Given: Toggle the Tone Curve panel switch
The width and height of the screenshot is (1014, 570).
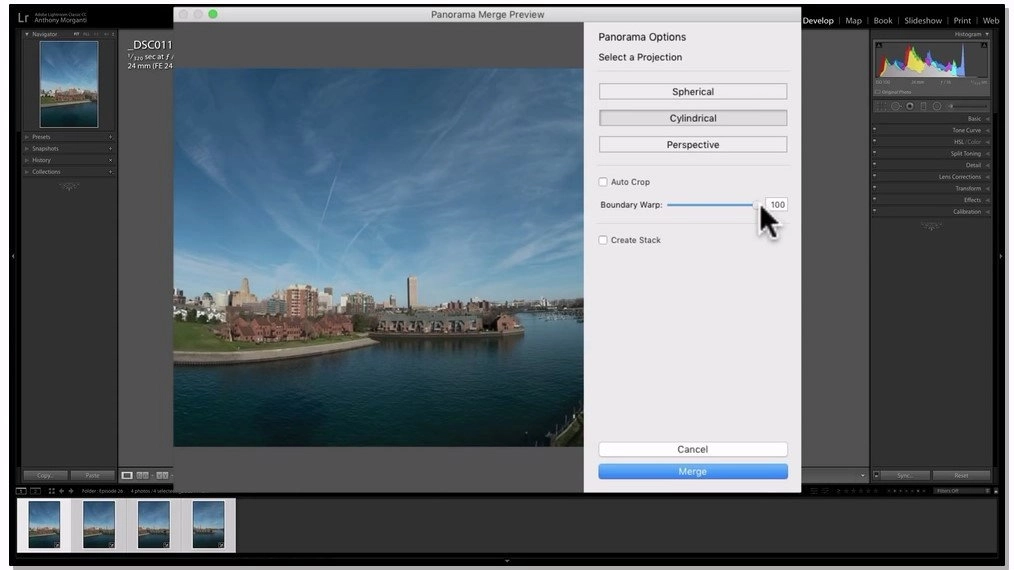Looking at the screenshot, I should pyautogui.click(x=874, y=129).
